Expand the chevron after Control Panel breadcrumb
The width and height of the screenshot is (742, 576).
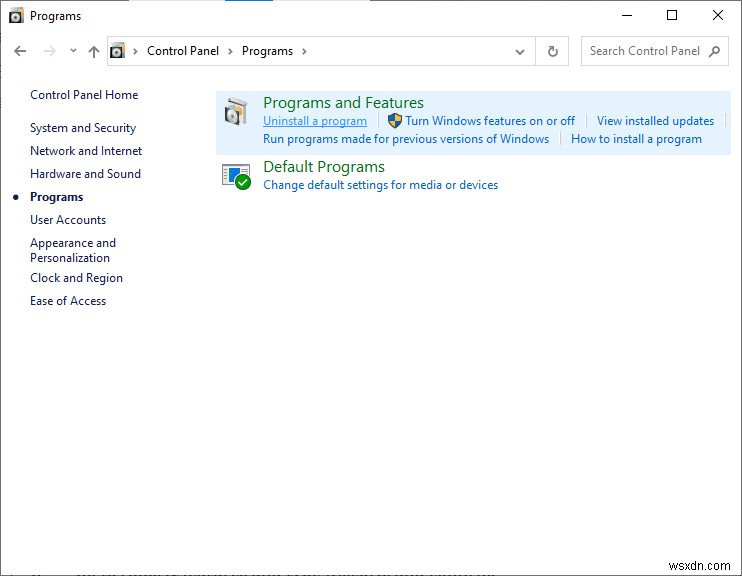pyautogui.click(x=230, y=51)
